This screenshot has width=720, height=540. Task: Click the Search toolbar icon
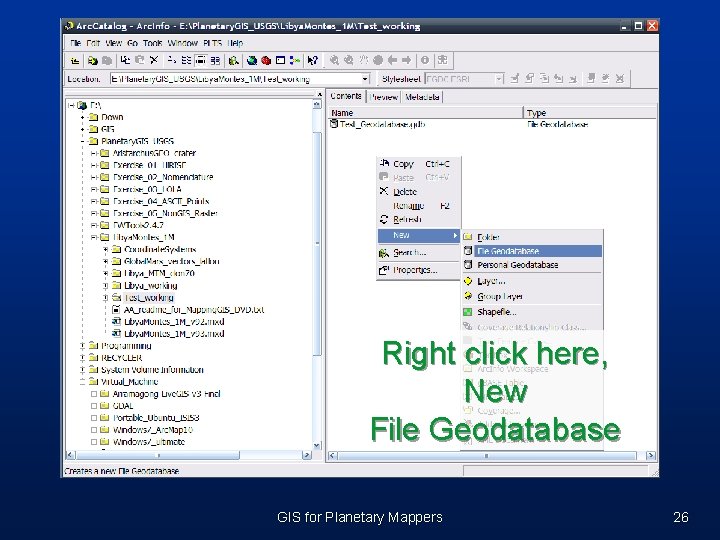point(234,60)
